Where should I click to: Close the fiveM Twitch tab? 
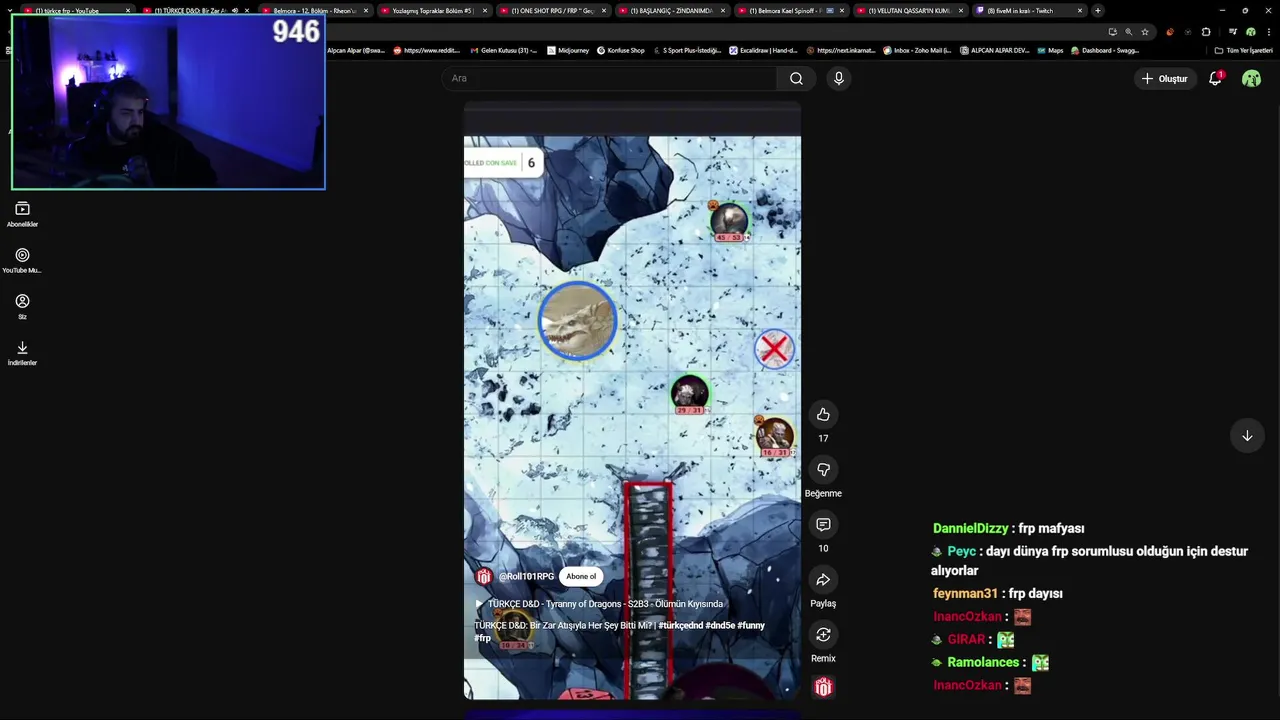pyautogui.click(x=1079, y=11)
